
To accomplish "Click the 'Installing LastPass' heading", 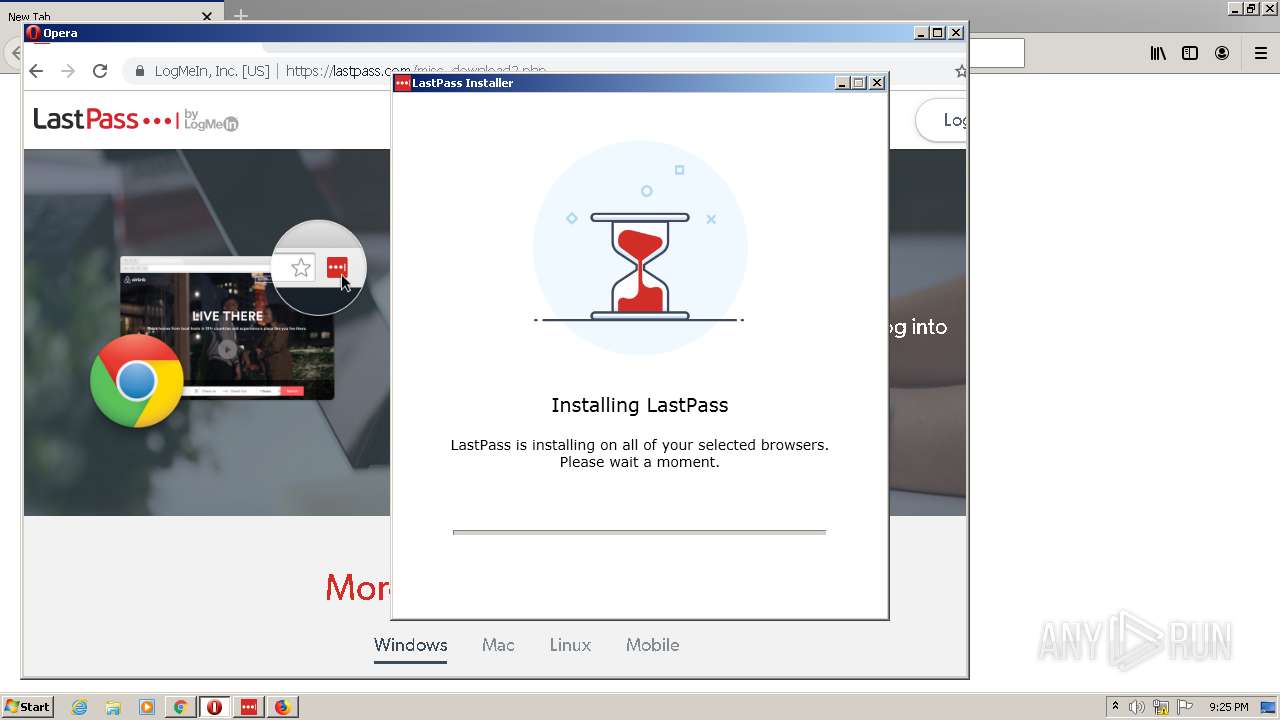I will pyautogui.click(x=640, y=405).
